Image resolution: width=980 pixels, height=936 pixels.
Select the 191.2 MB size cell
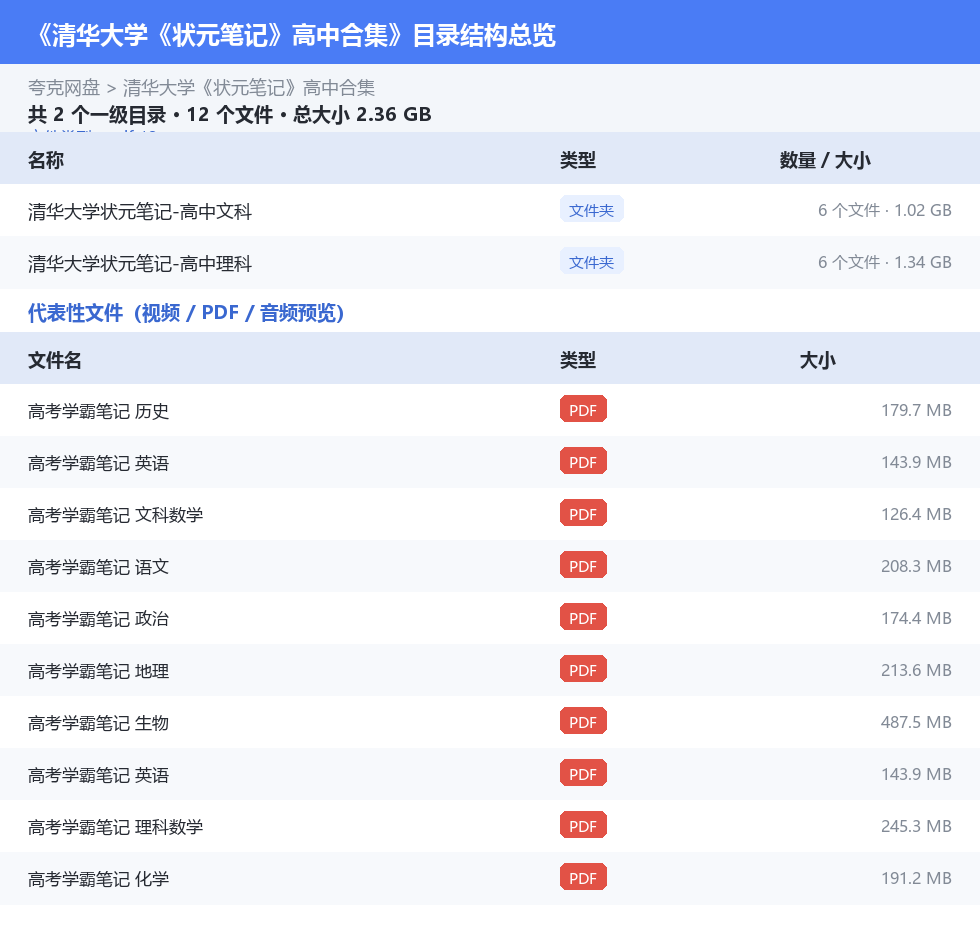(x=916, y=879)
